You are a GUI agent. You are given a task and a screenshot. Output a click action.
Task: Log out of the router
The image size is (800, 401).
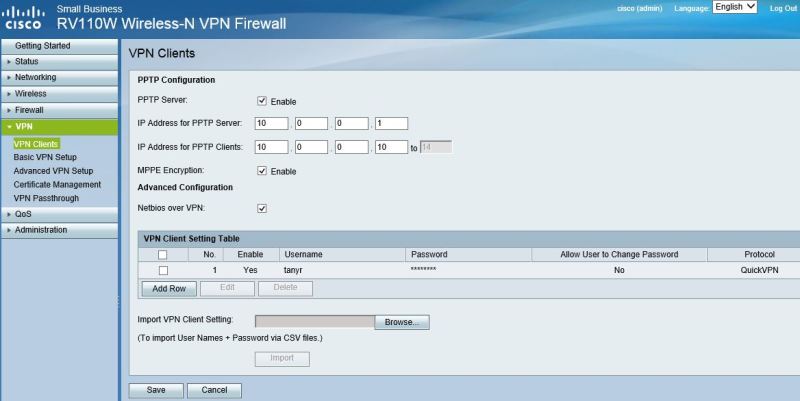(x=783, y=8)
